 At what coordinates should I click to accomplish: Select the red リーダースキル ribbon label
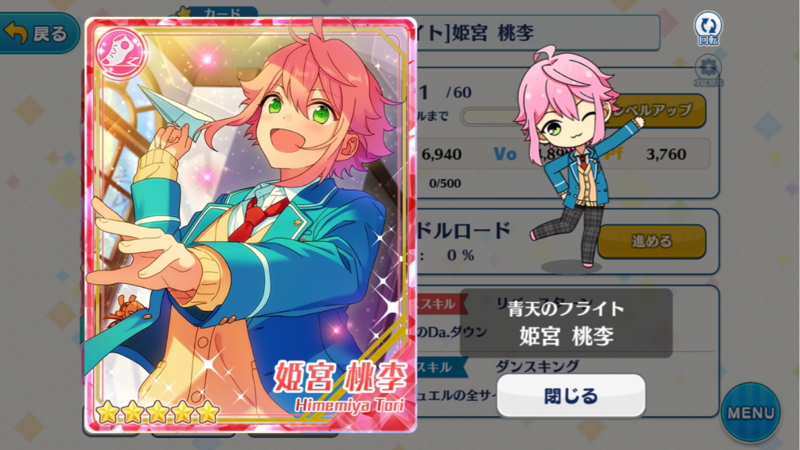pyautogui.click(x=440, y=305)
